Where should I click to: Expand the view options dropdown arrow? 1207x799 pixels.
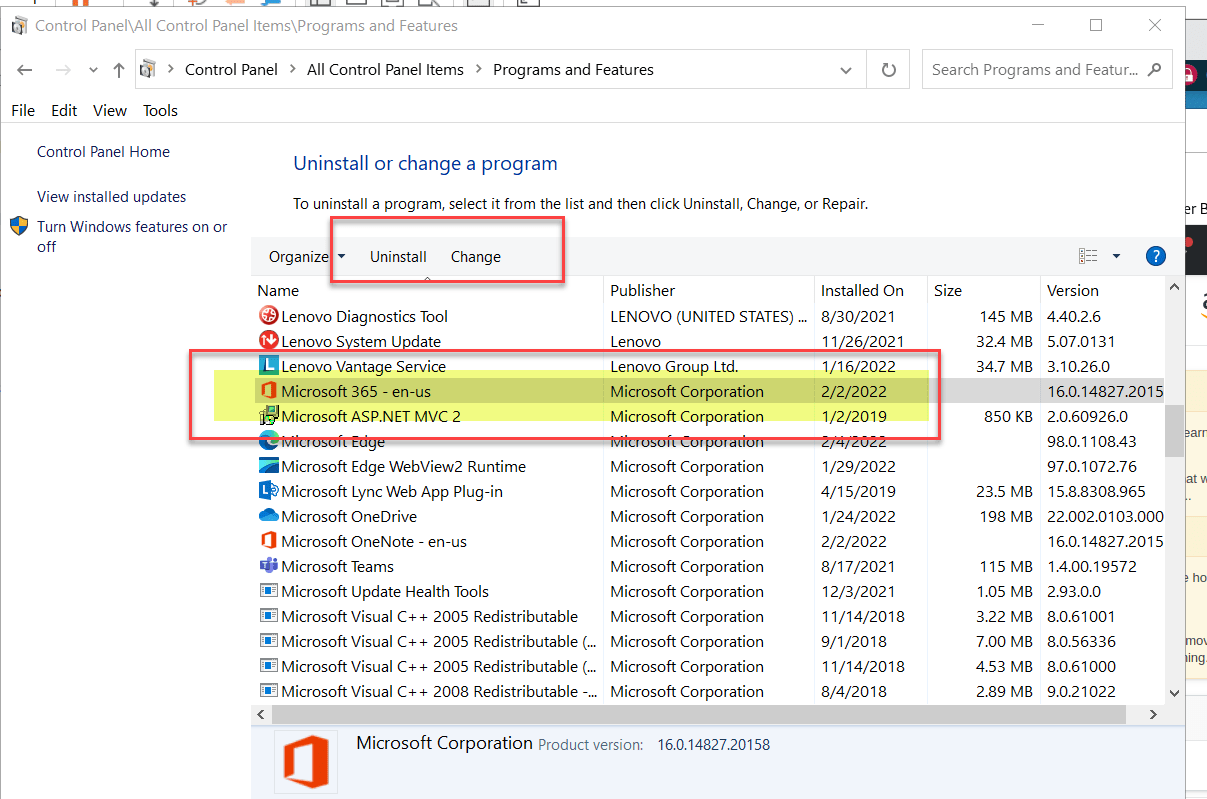click(x=1117, y=256)
